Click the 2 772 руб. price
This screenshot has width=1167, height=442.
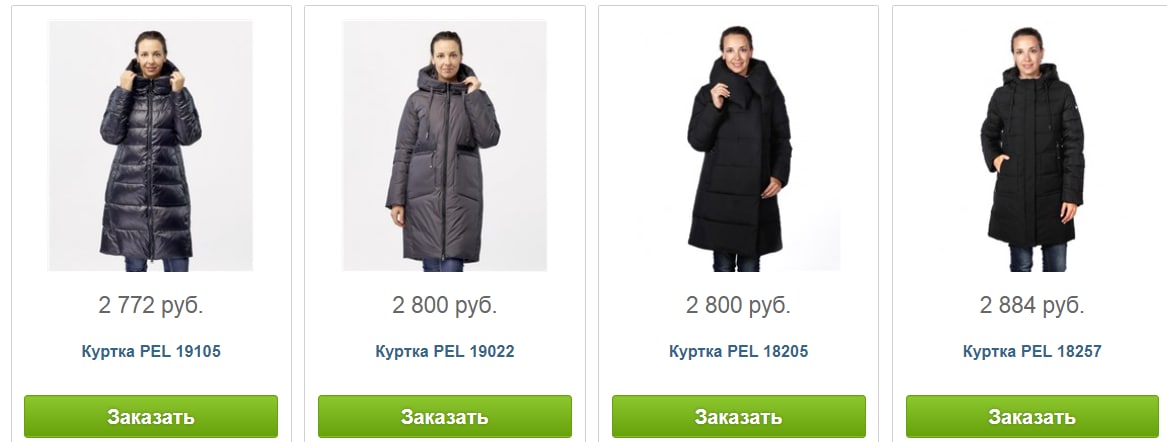point(151,305)
